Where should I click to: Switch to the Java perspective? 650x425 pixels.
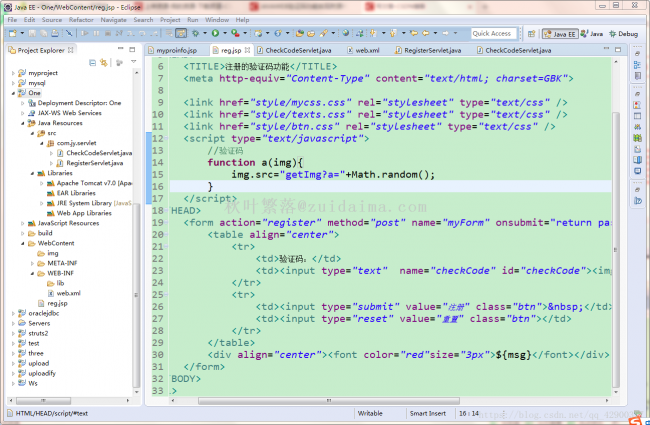point(592,33)
